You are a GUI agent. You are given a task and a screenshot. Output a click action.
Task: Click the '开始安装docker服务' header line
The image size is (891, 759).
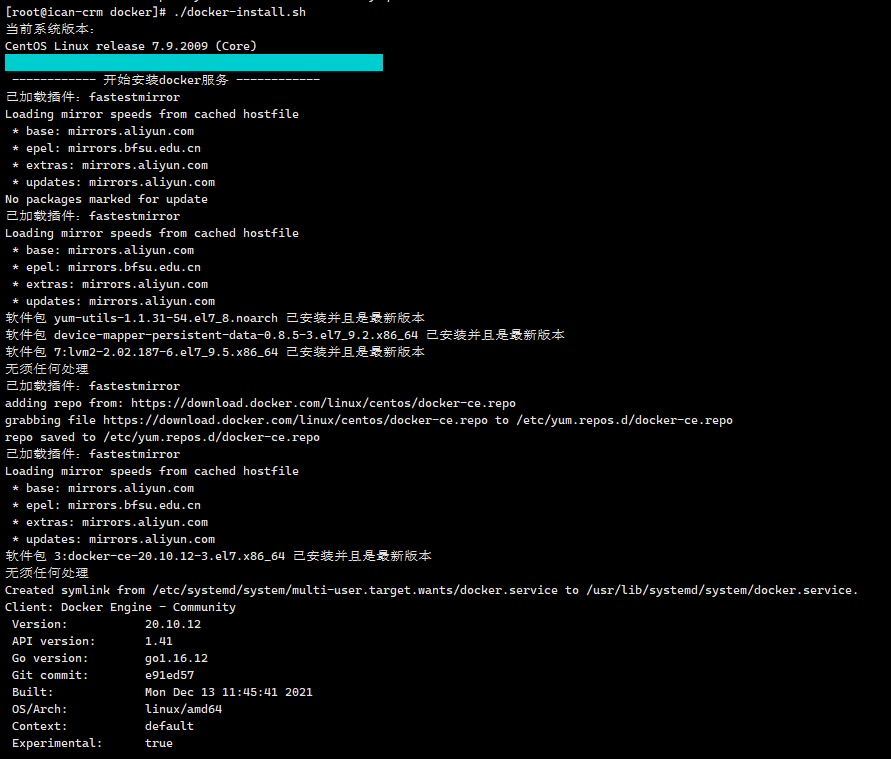(166, 80)
